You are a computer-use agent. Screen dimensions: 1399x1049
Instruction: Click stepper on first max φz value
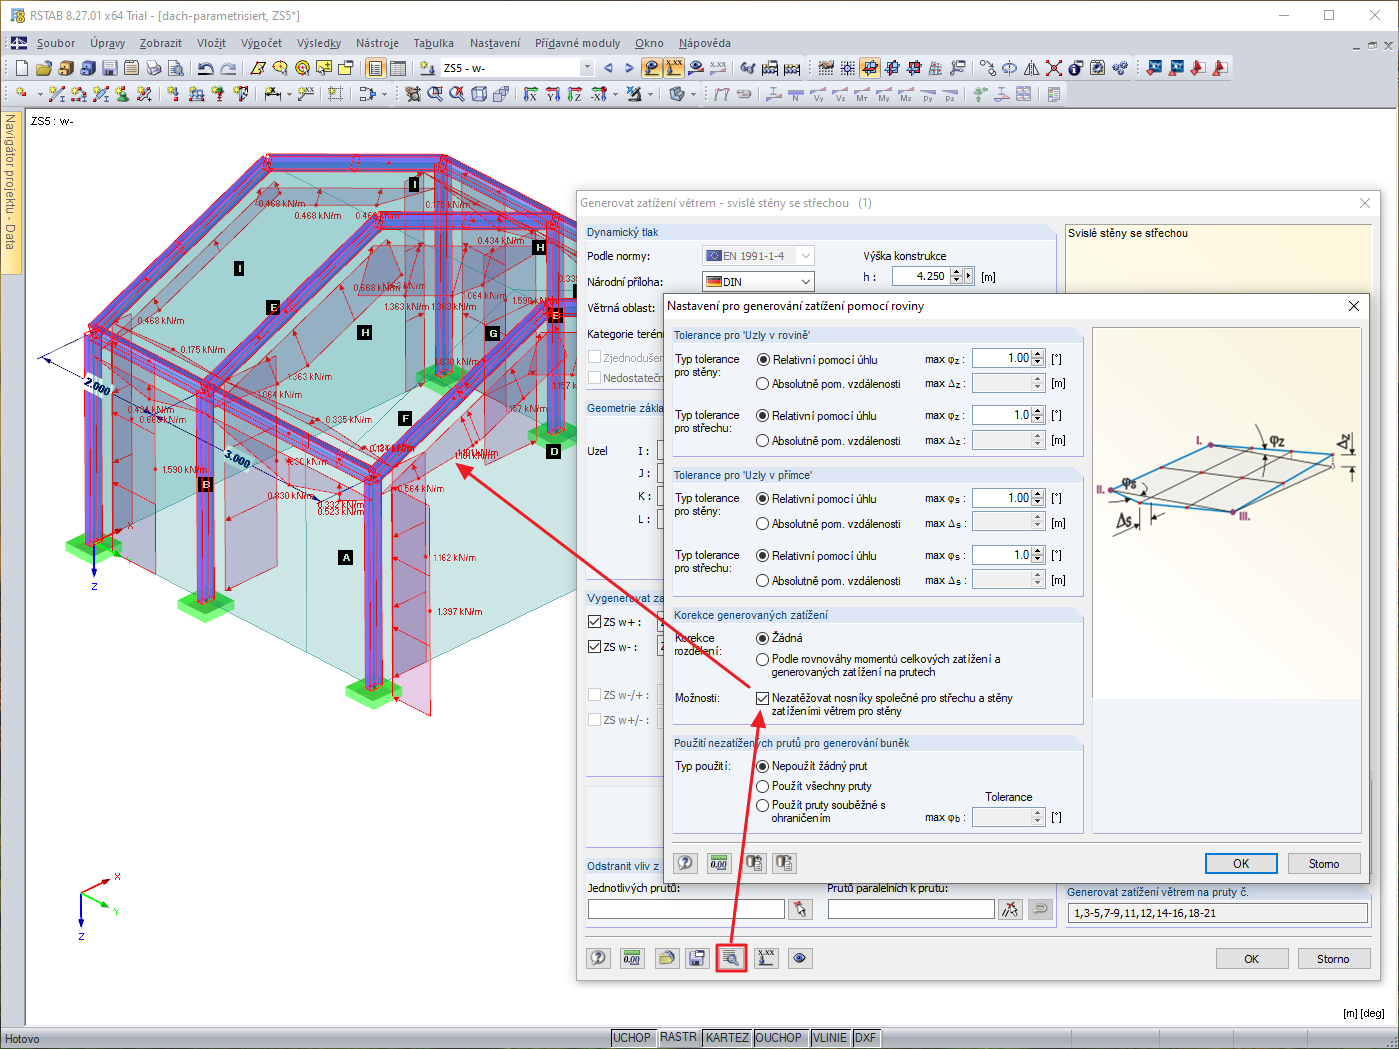click(1038, 358)
